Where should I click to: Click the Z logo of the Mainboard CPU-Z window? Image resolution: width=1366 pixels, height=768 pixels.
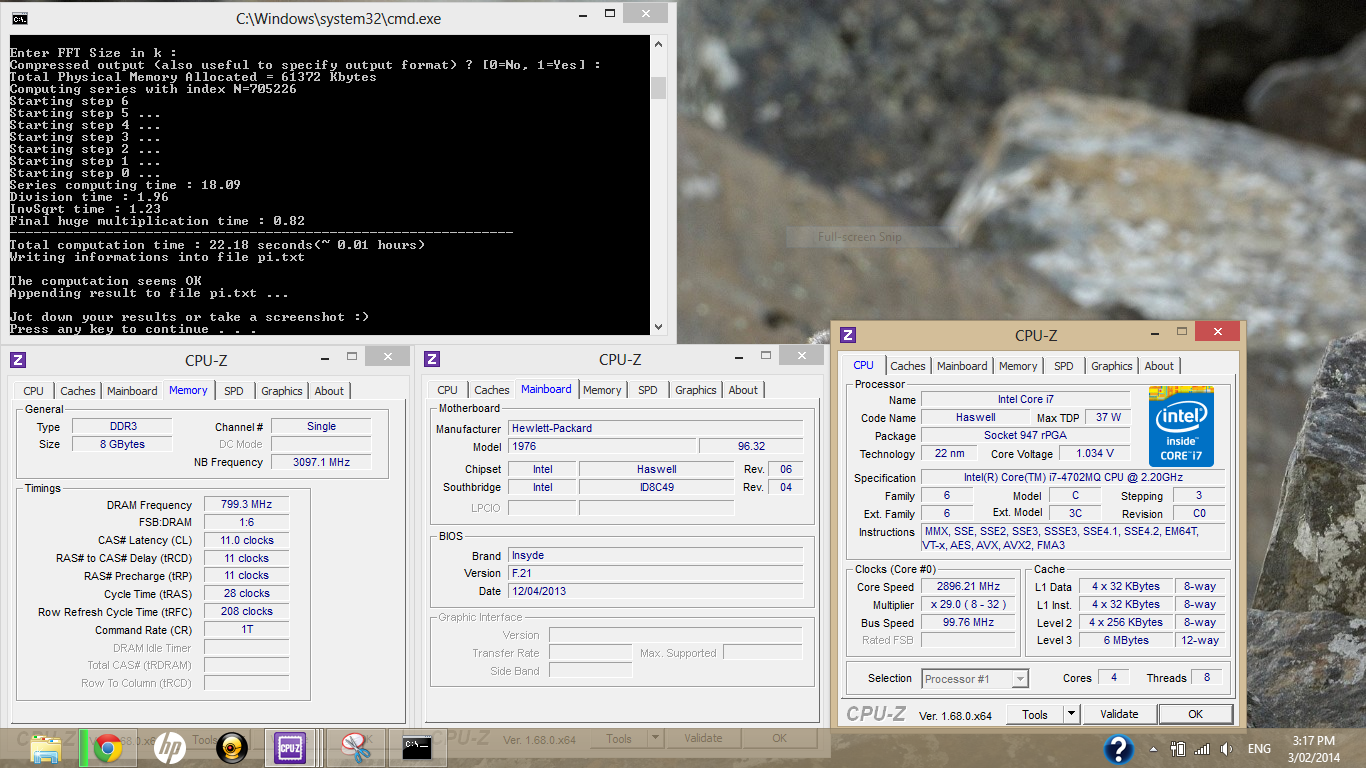pyautogui.click(x=432, y=359)
